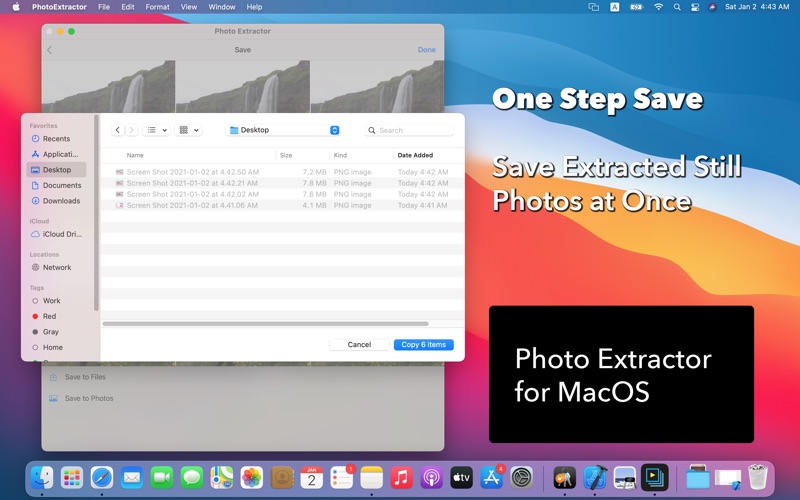The image size is (800, 500).
Task: Select Screen Shot at 4.42.50 AM file
Action: click(282, 172)
